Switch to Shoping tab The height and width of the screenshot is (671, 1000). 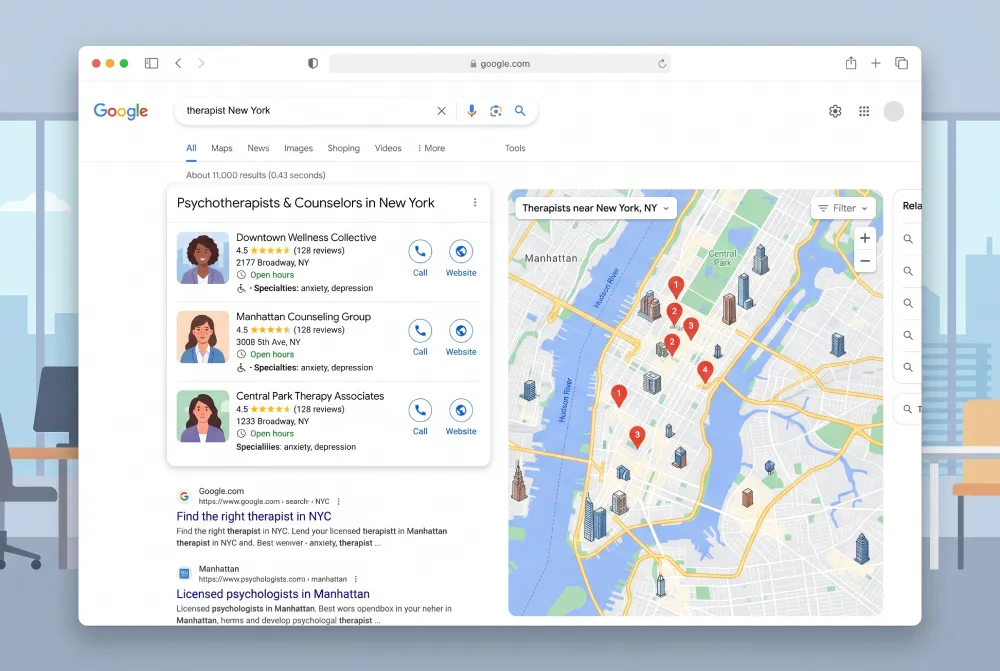point(344,148)
